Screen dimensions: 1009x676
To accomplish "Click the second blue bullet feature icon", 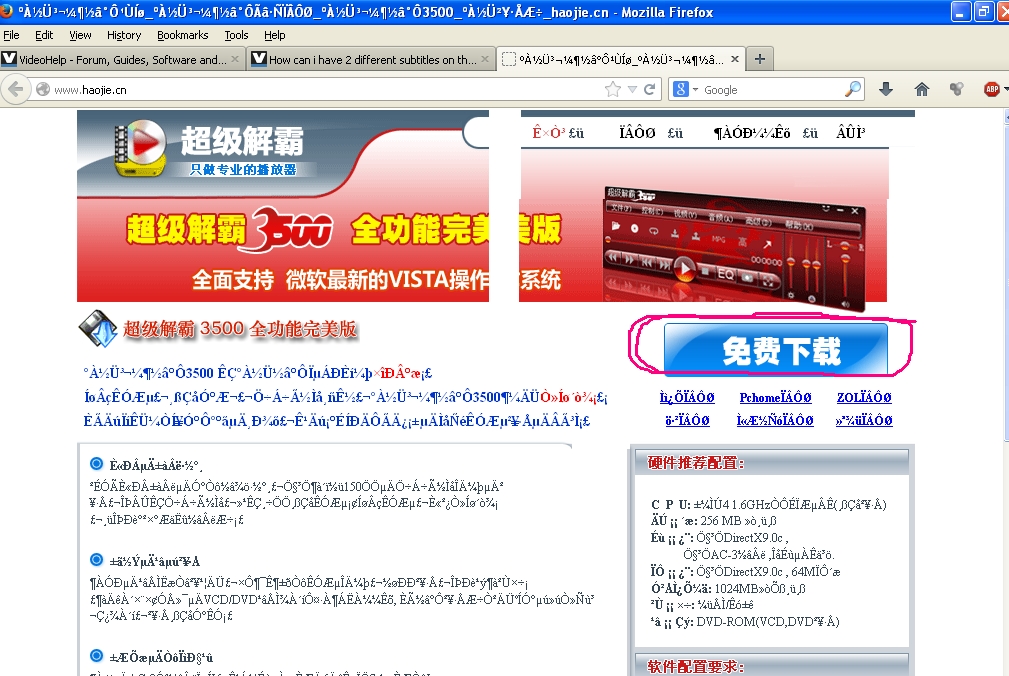I will coord(97,560).
